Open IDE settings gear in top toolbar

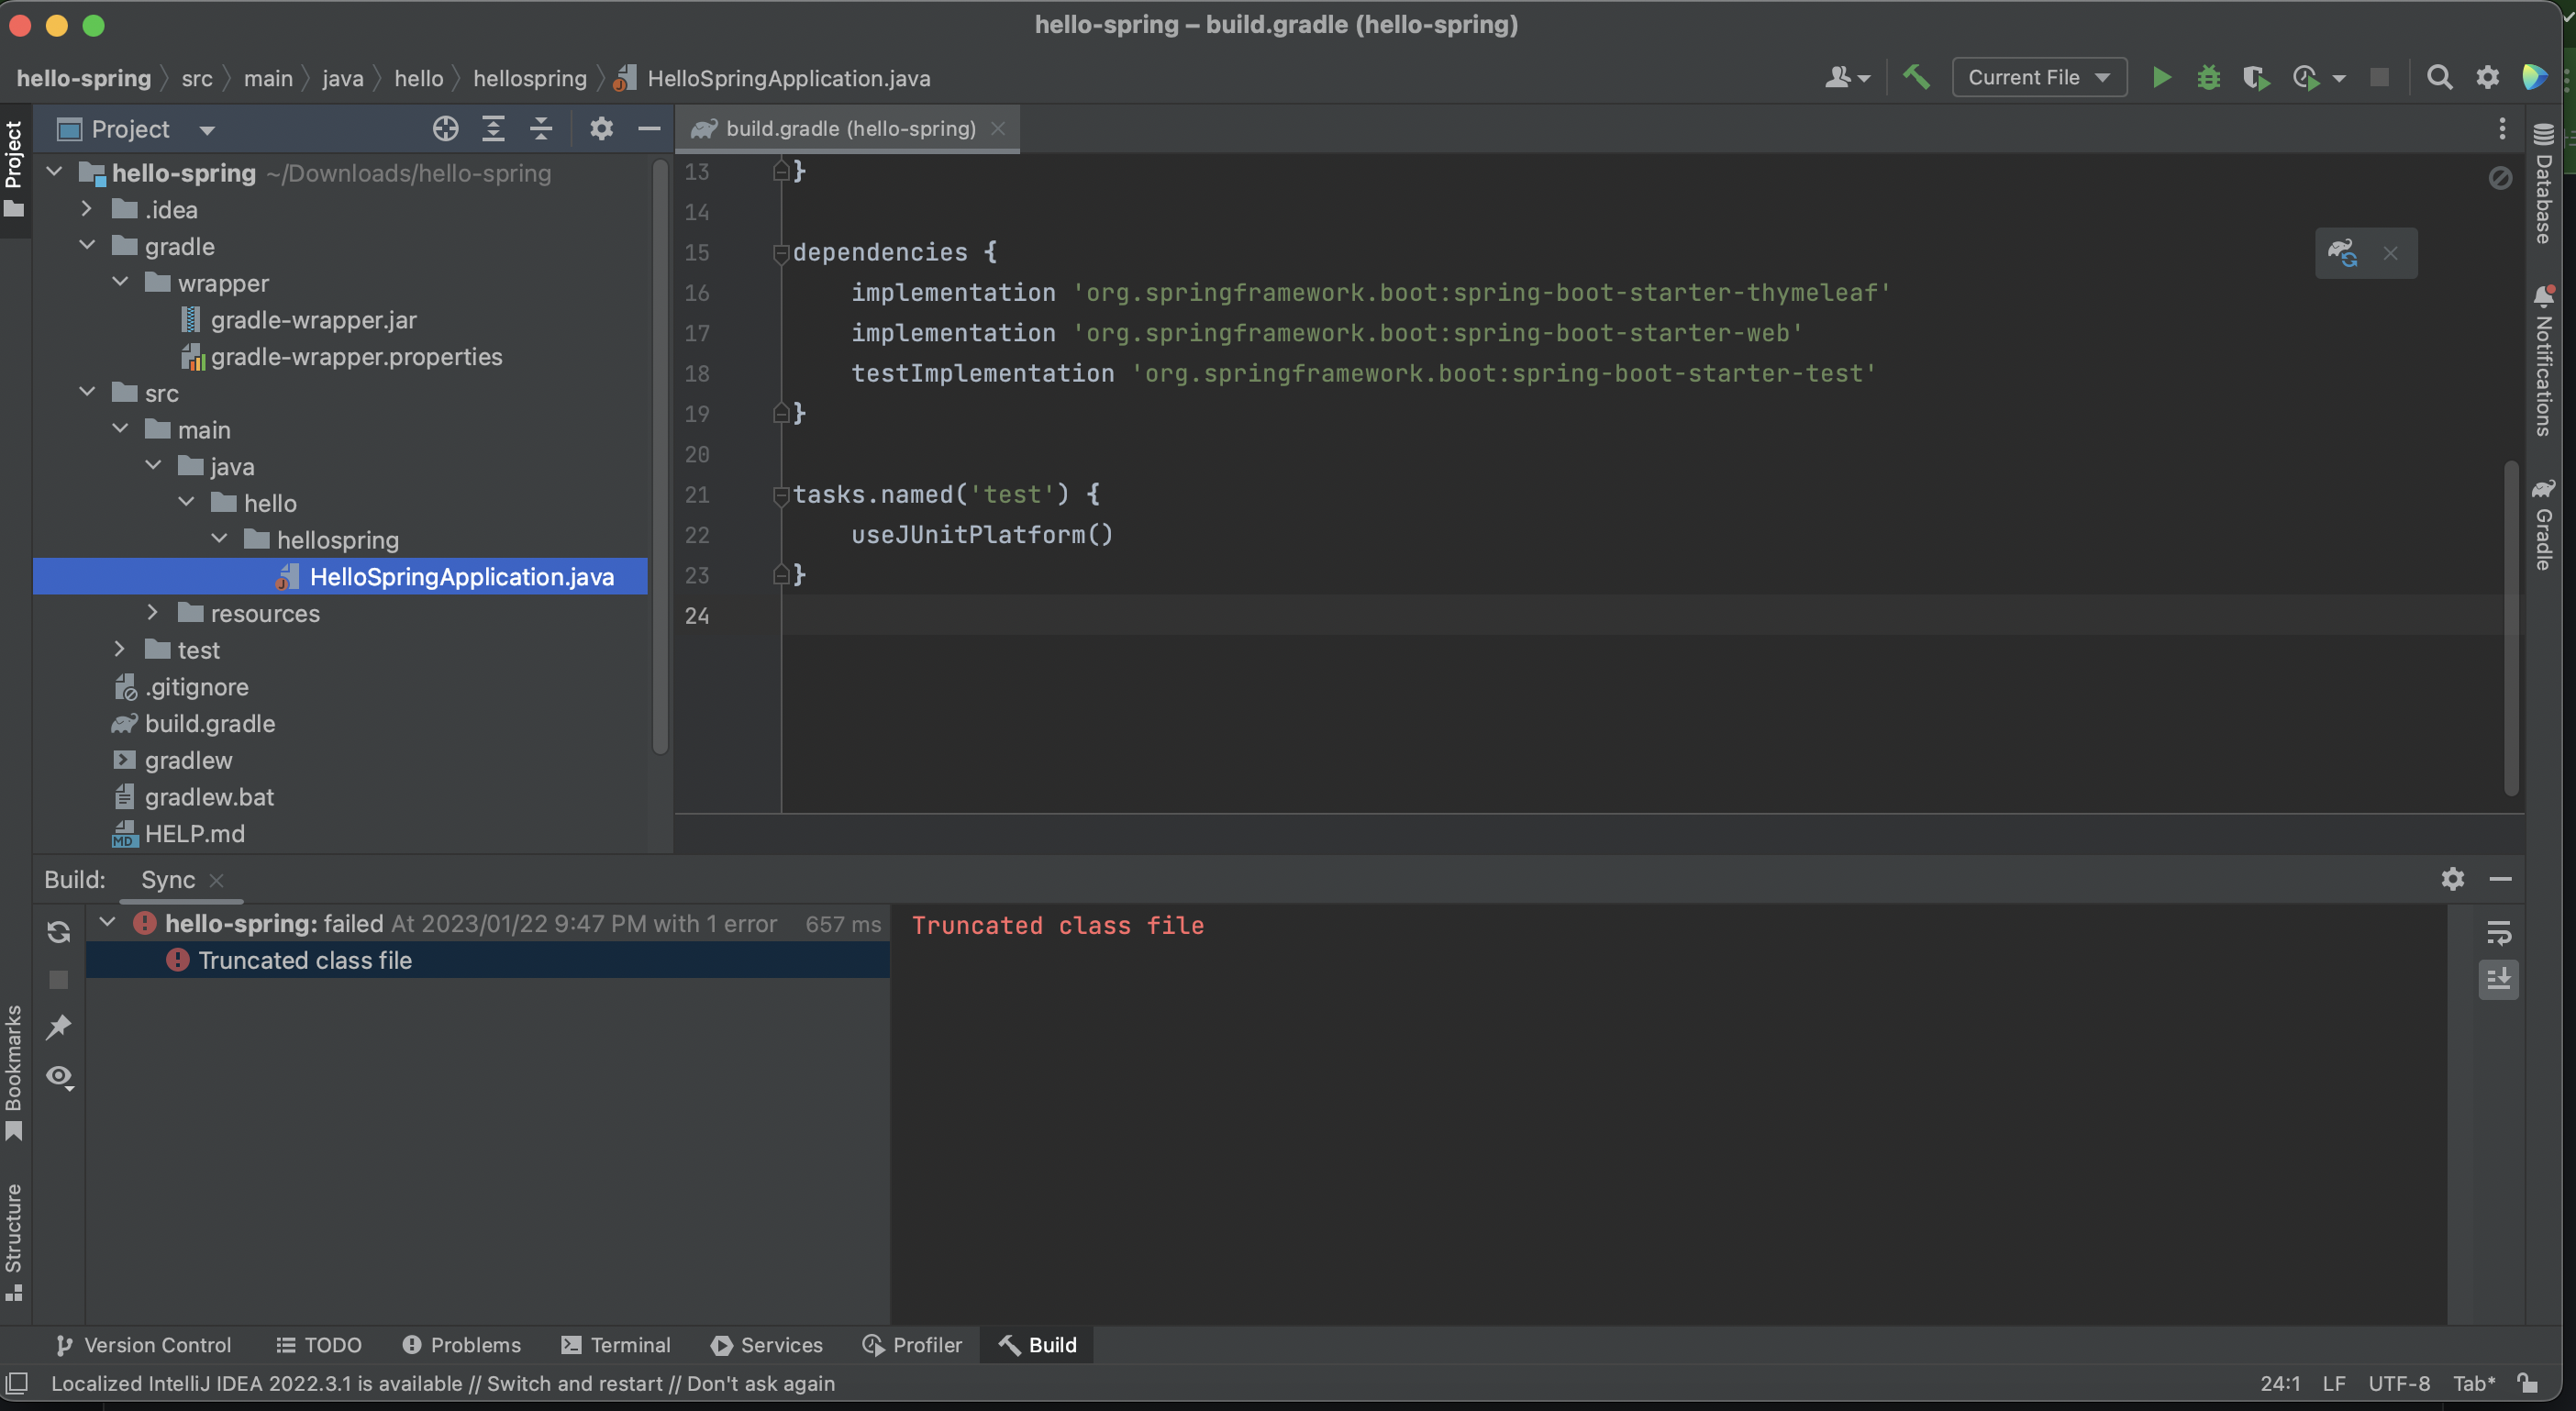click(2487, 77)
